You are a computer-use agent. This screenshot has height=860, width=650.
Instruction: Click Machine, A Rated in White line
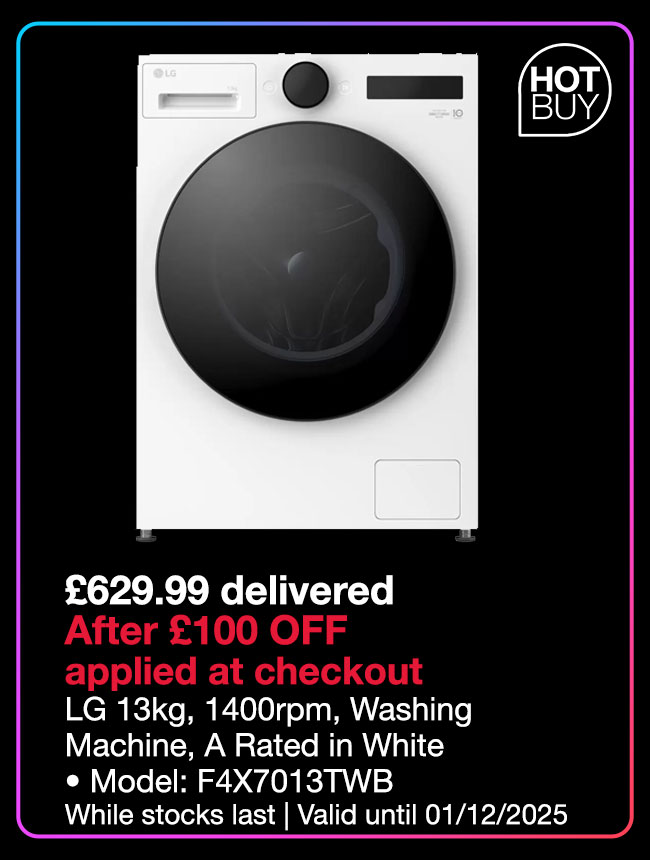pos(255,746)
